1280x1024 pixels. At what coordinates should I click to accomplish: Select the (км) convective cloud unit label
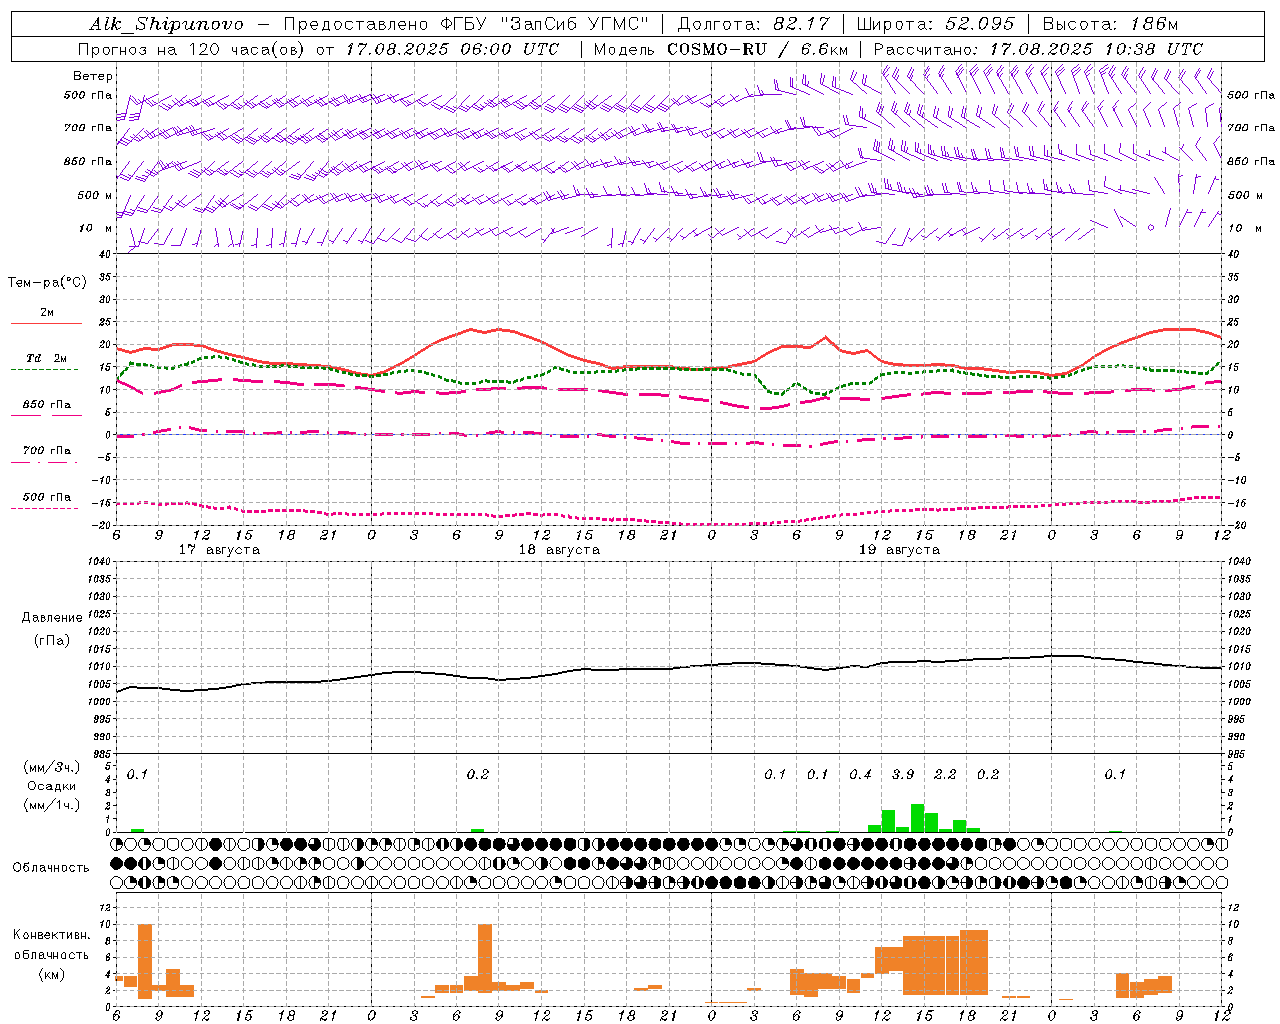click(51, 973)
